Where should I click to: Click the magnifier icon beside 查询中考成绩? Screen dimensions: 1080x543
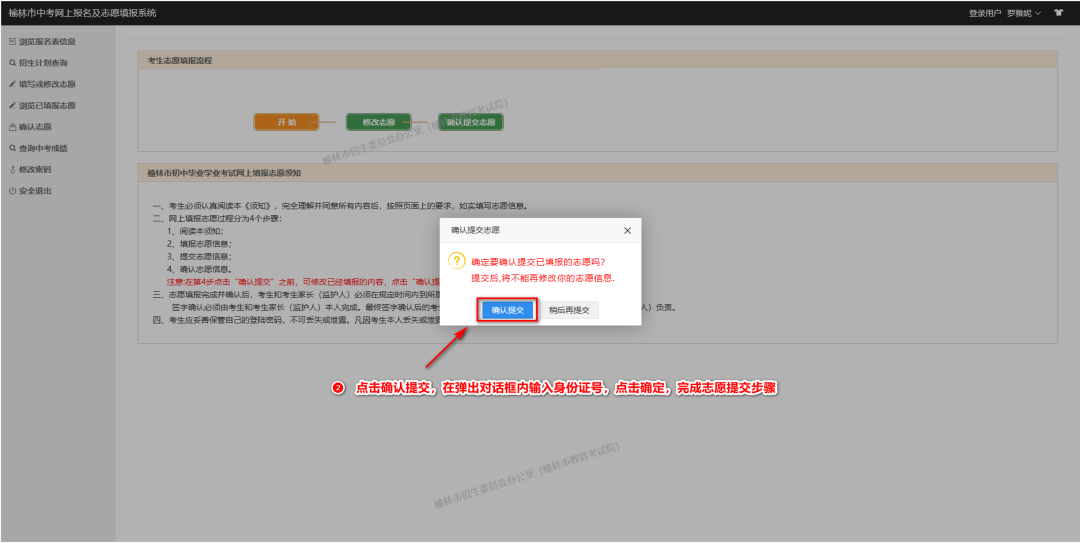coord(12,148)
